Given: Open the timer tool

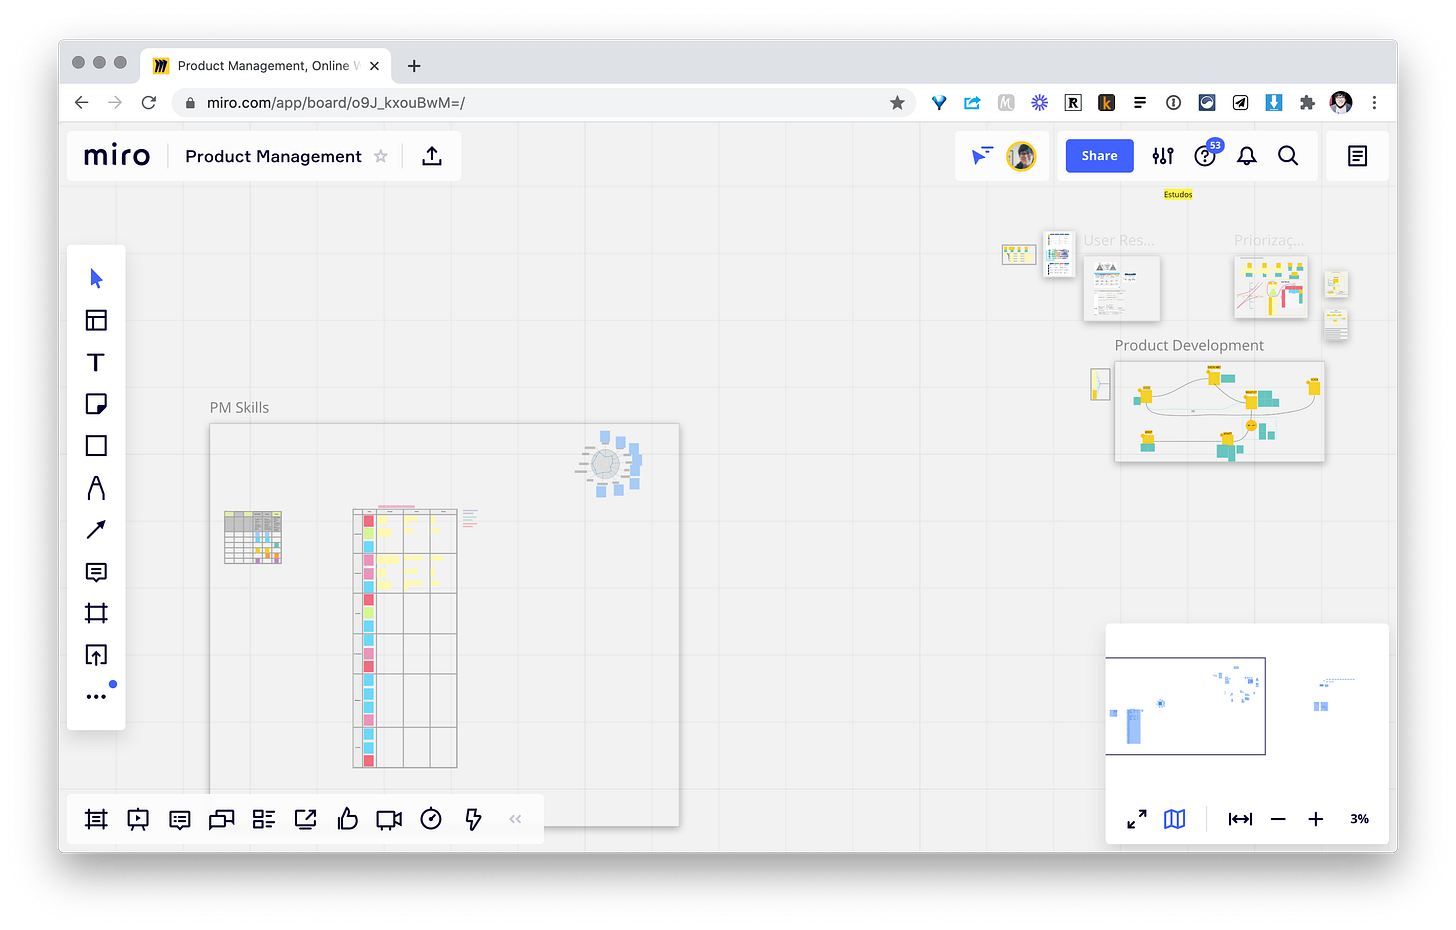Looking at the screenshot, I should pos(431,819).
